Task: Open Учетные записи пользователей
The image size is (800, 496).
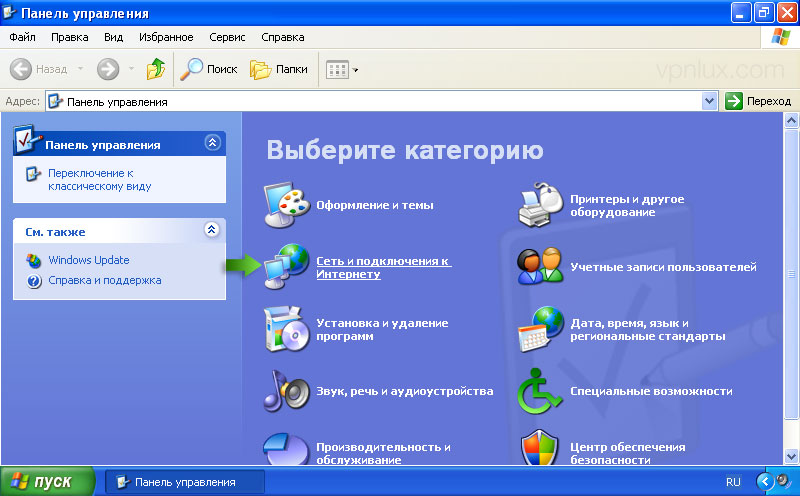Action: tap(663, 267)
